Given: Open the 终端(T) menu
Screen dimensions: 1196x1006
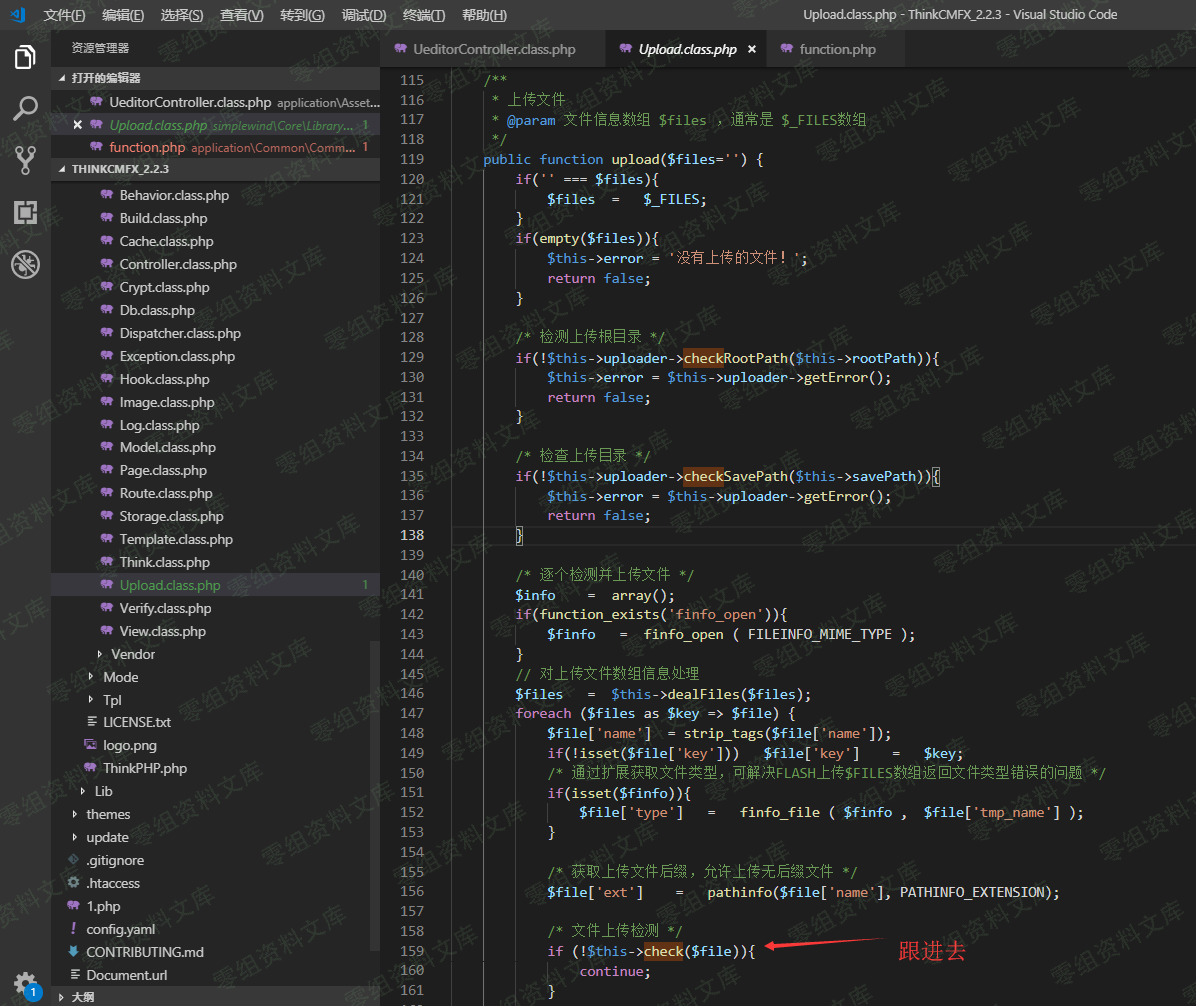Looking at the screenshot, I should [424, 15].
